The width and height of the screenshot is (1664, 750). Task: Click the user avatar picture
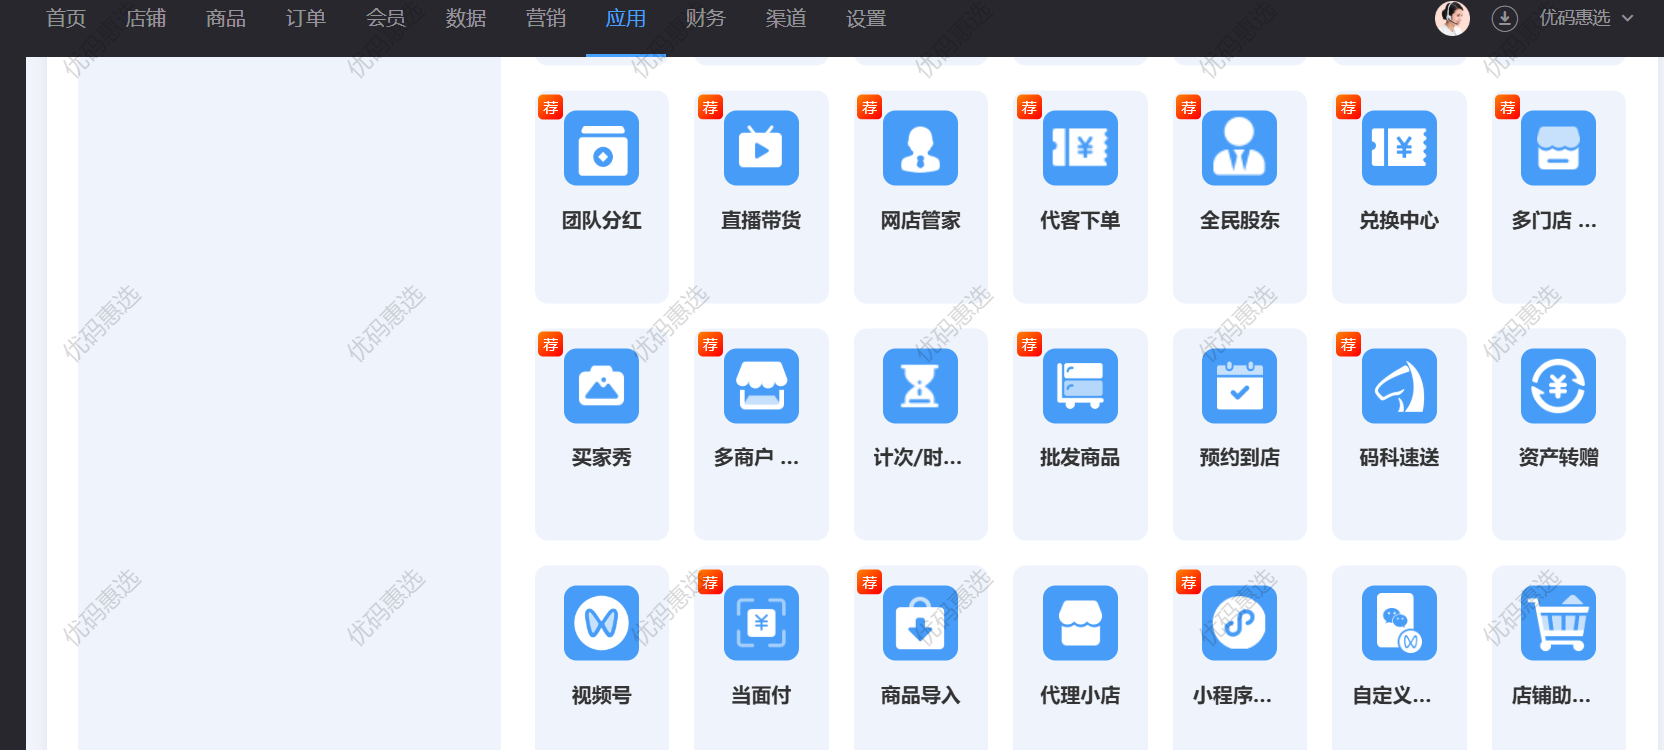point(1452,19)
